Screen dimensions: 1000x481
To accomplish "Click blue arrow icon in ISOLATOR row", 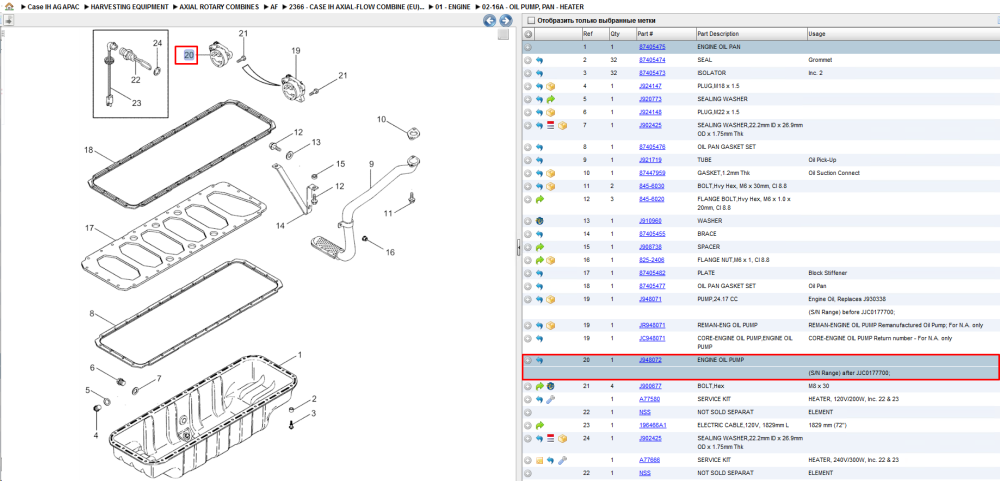I will coord(540,73).
